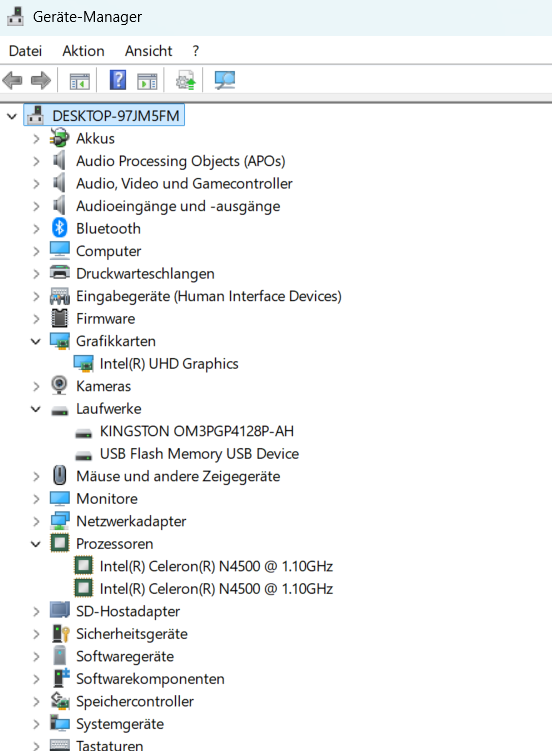
Task: Click the Netzwerkadapter network icon
Action: [x=59, y=521]
